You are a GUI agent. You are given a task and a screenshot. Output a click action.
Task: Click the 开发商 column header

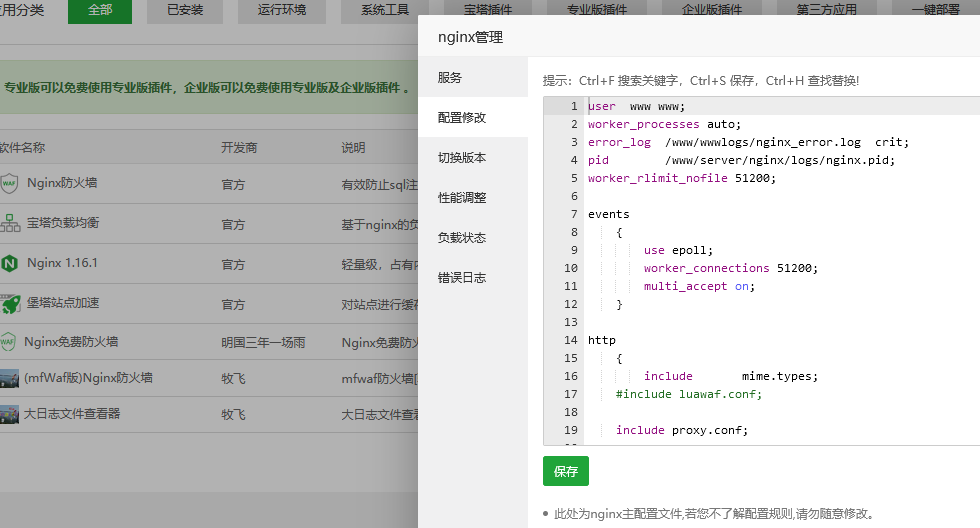coord(239,147)
